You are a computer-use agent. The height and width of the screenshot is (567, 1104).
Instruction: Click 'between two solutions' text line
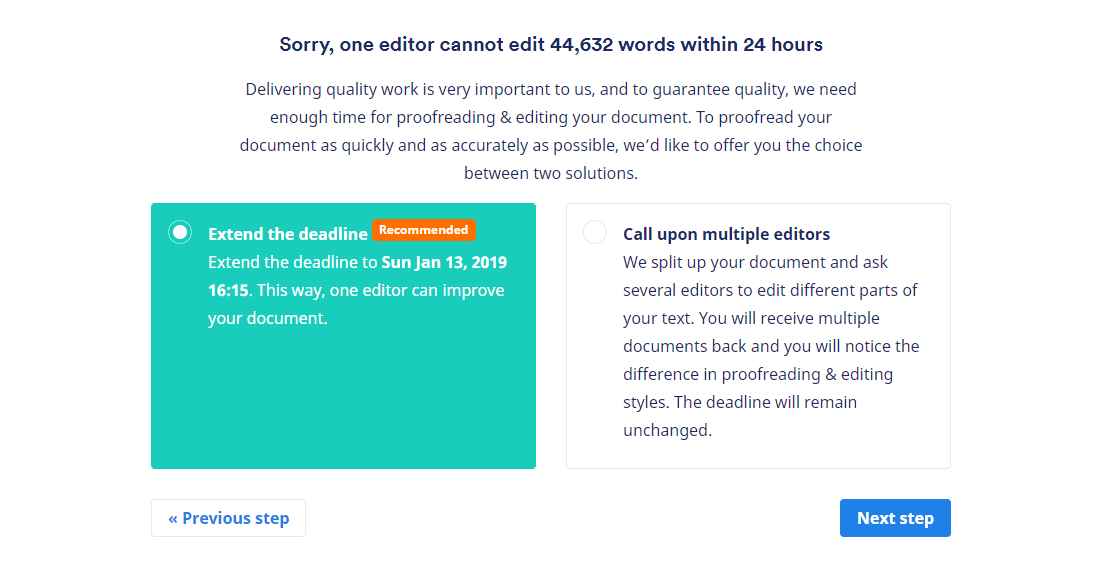[551, 173]
